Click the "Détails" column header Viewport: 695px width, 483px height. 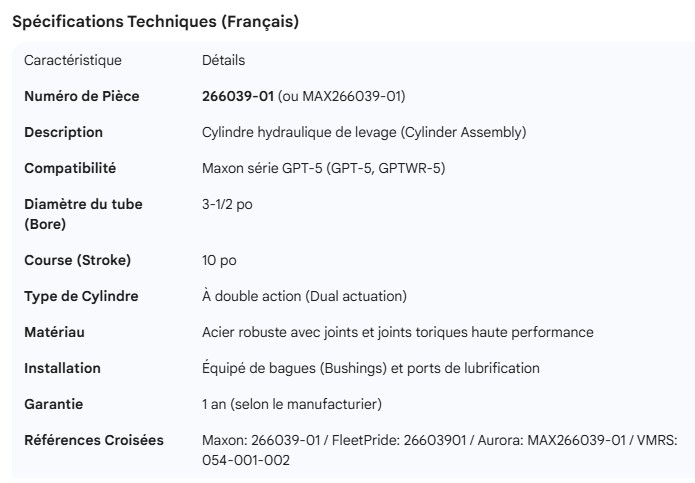223,60
